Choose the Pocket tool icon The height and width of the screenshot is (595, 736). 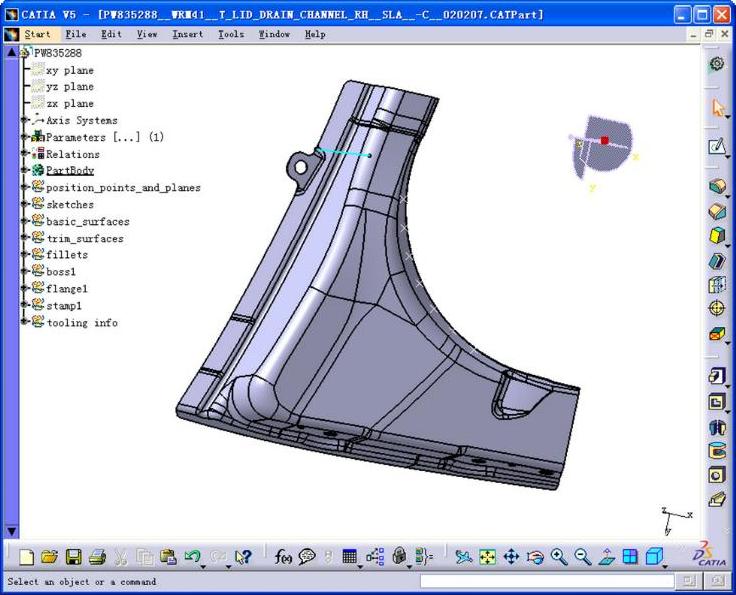point(717,211)
